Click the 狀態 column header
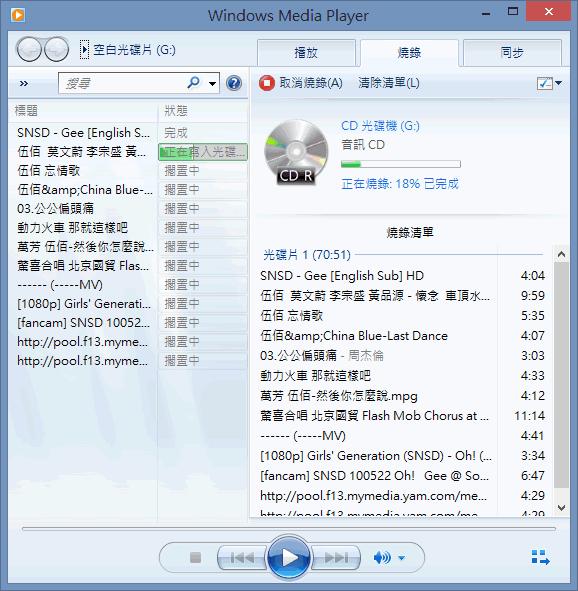578x591 pixels. (203, 111)
